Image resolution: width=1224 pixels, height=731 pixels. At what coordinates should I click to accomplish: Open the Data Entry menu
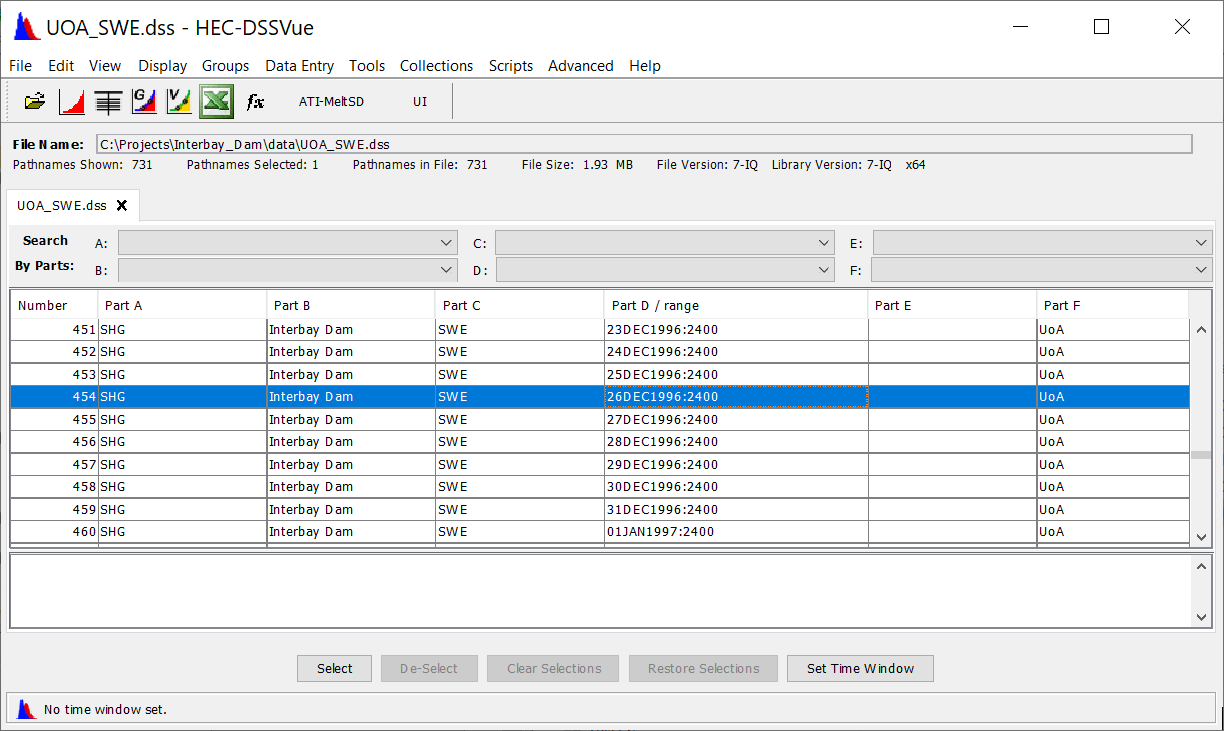point(300,66)
